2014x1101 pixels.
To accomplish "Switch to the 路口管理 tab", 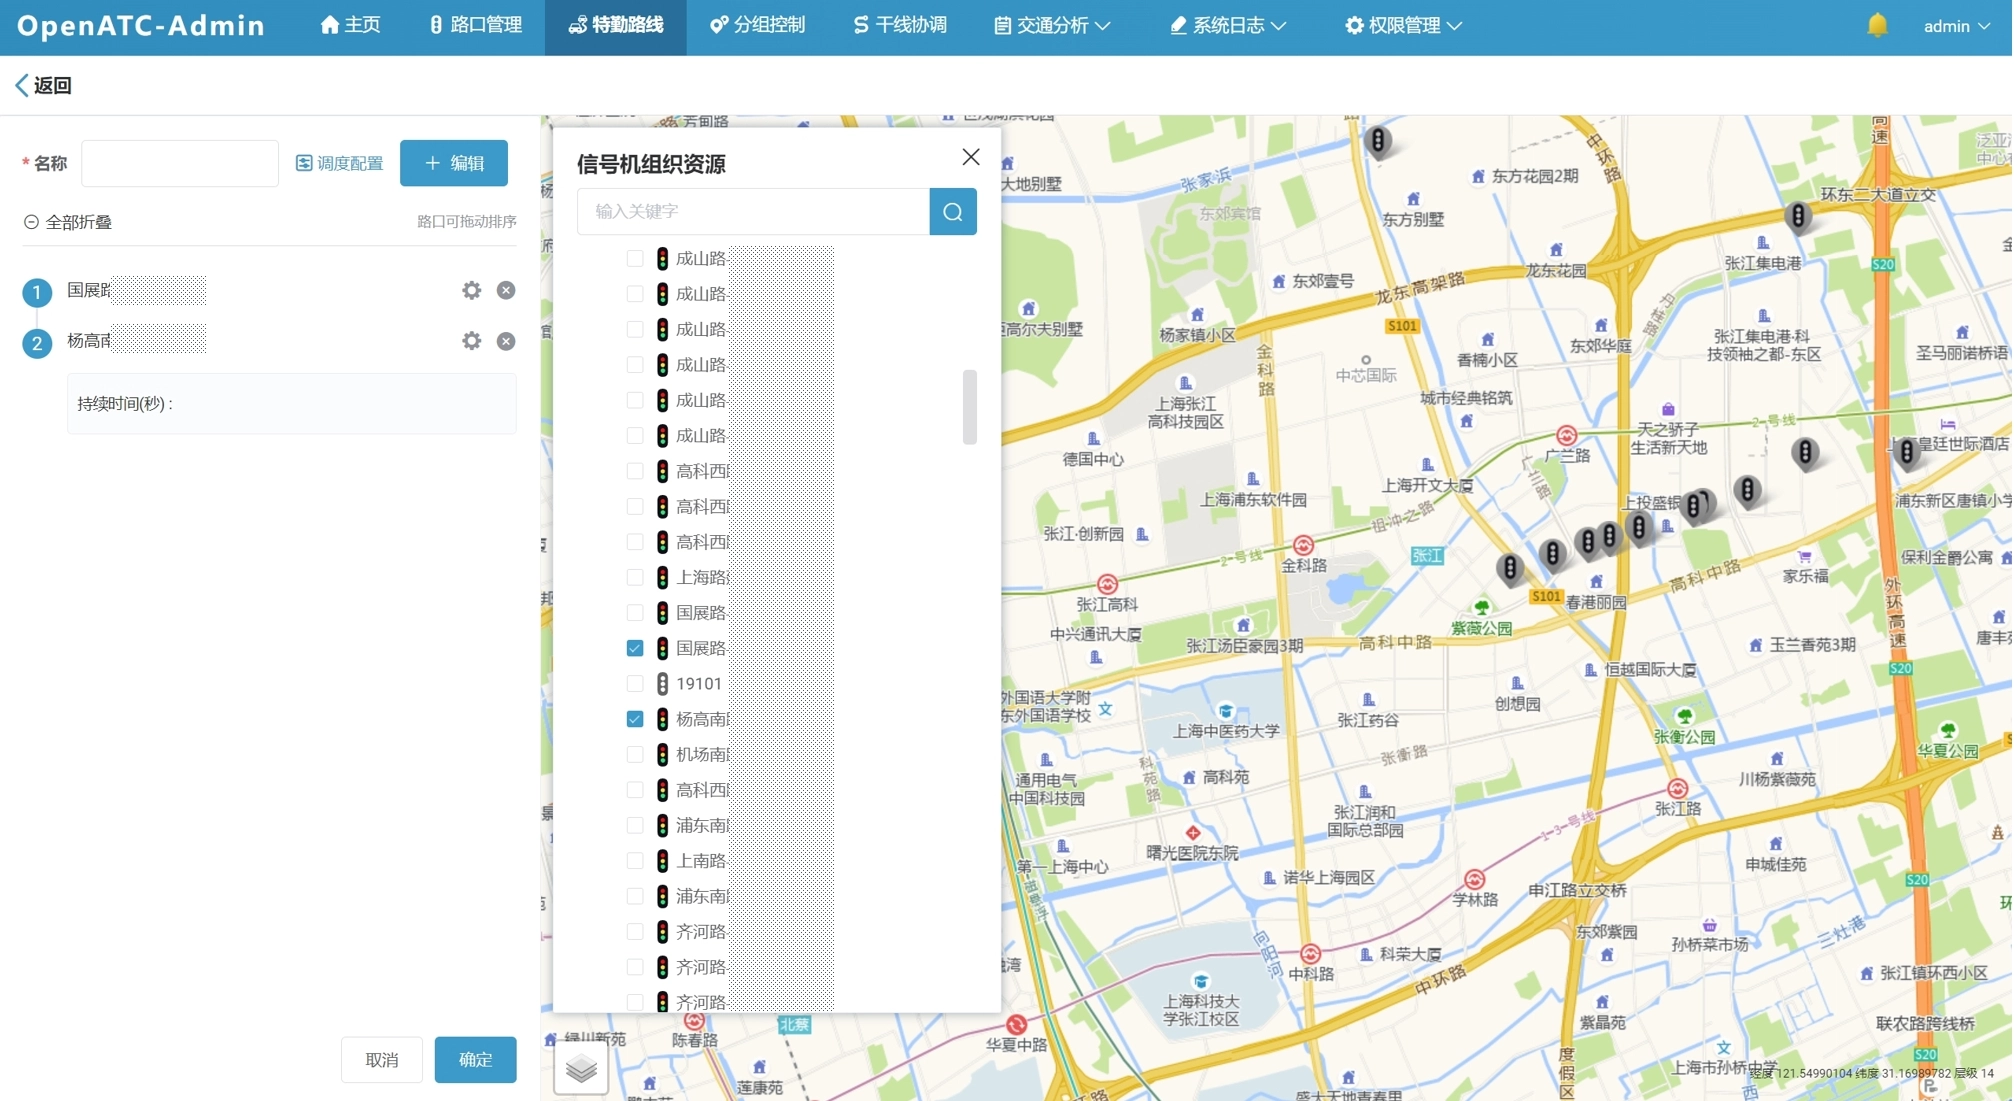I will [x=475, y=25].
